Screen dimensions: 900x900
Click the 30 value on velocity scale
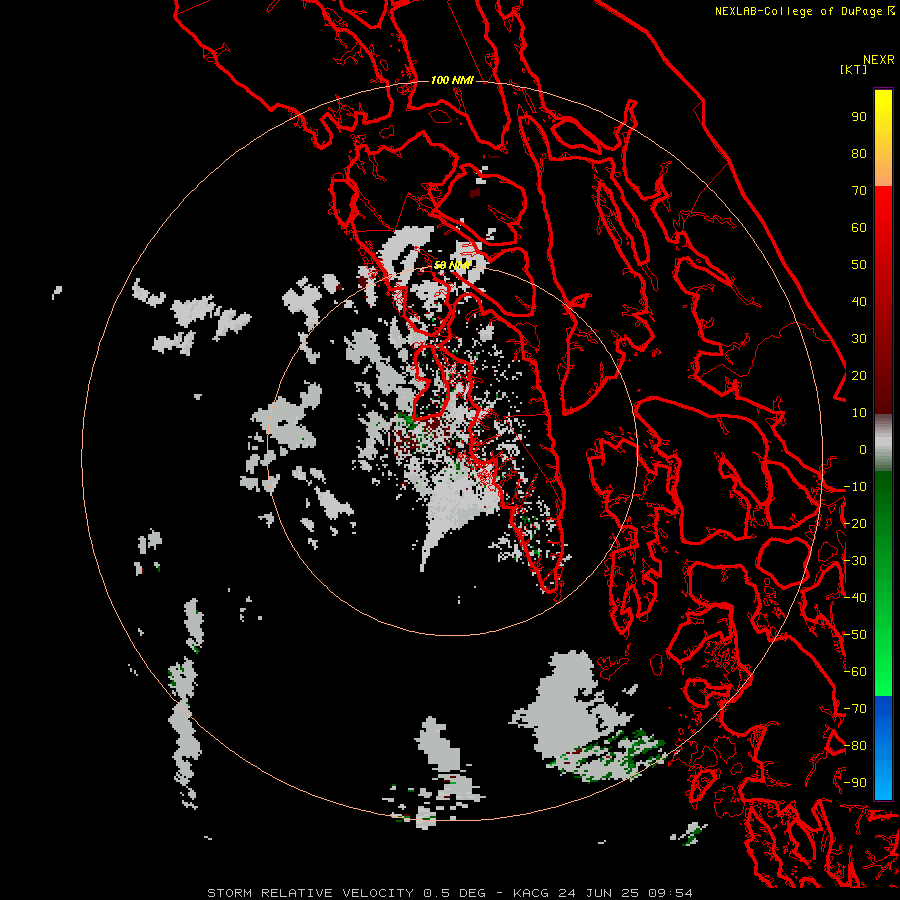(x=859, y=339)
